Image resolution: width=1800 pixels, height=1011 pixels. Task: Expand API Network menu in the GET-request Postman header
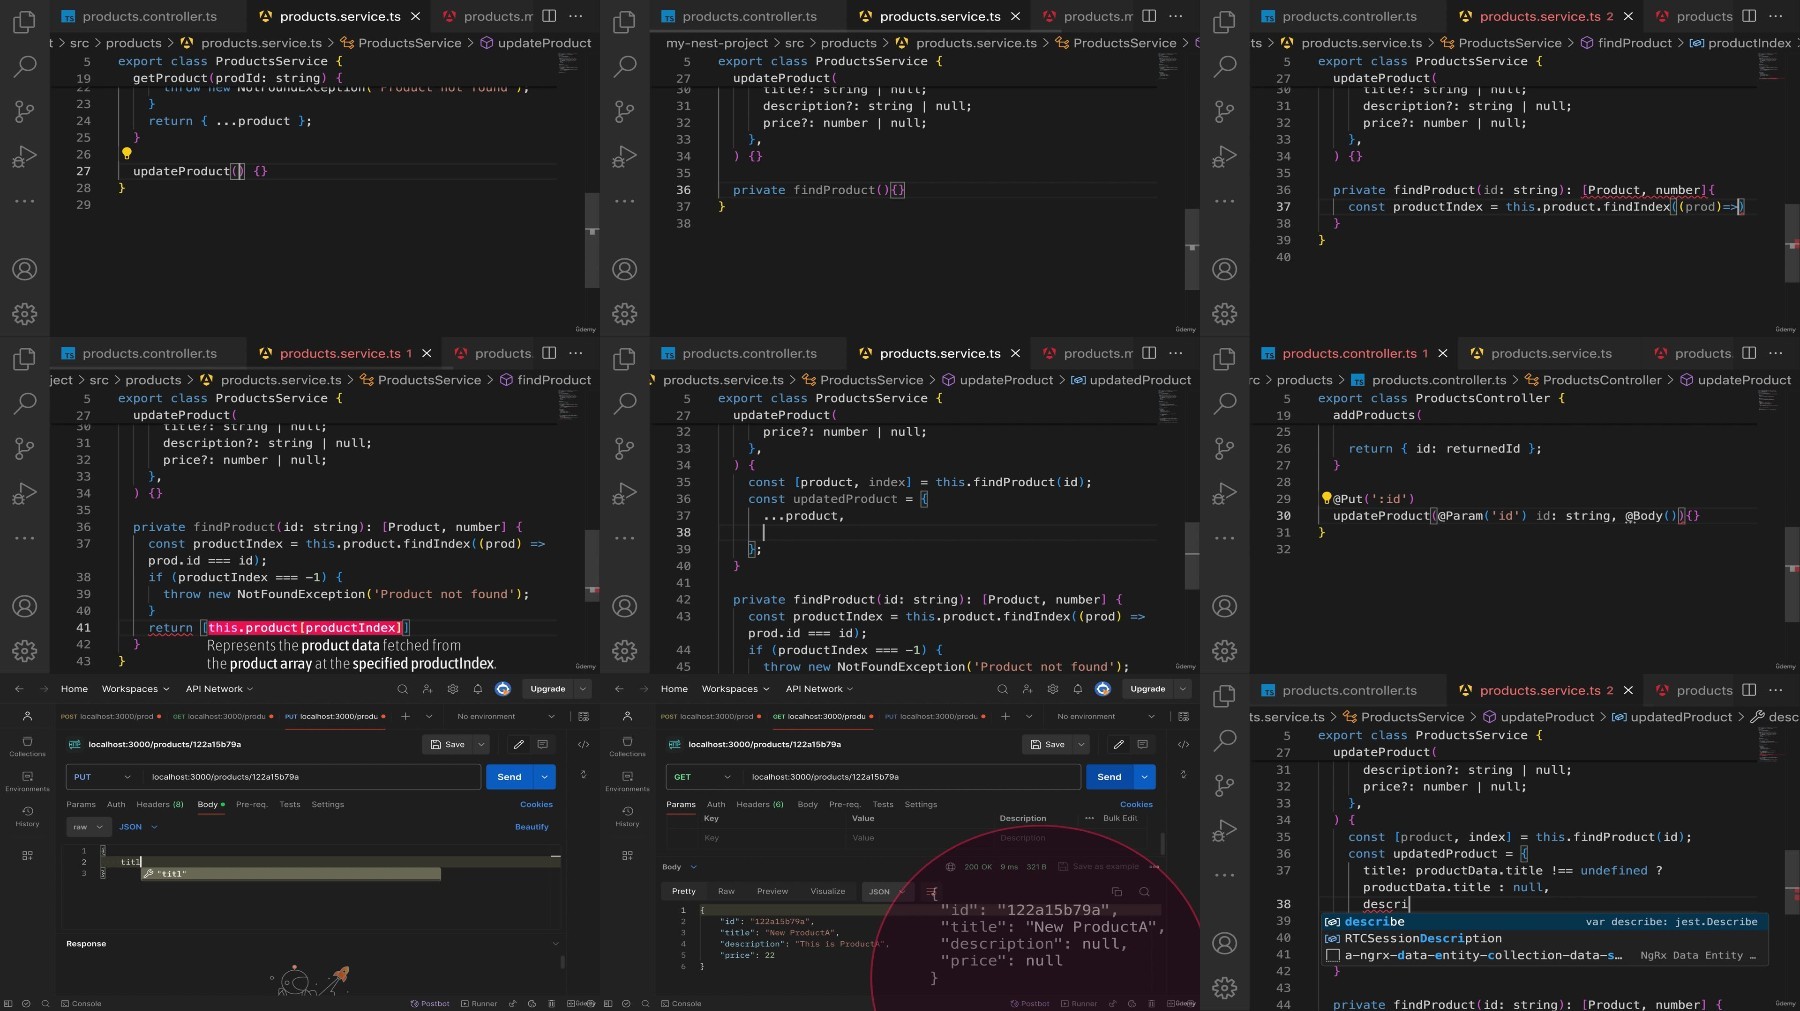[819, 689]
